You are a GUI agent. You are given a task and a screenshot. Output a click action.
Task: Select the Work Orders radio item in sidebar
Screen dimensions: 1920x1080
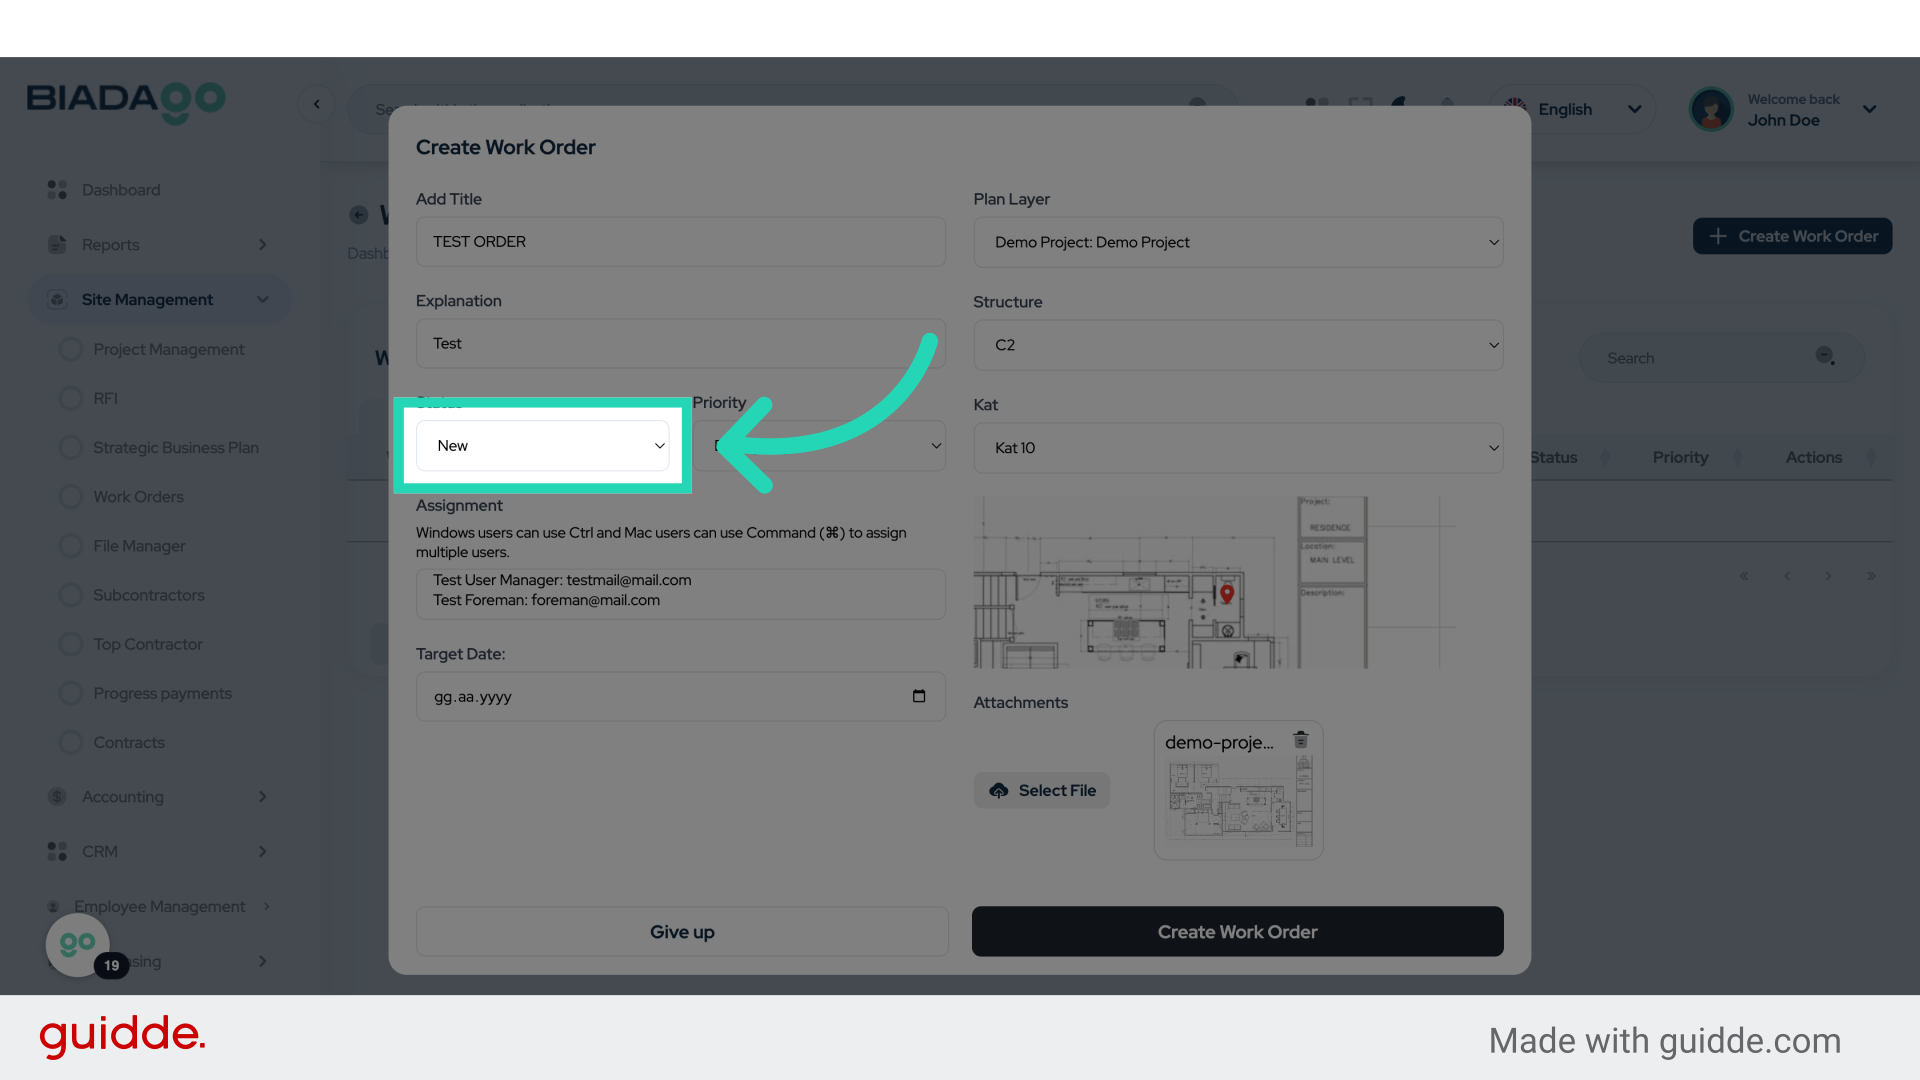[71, 497]
